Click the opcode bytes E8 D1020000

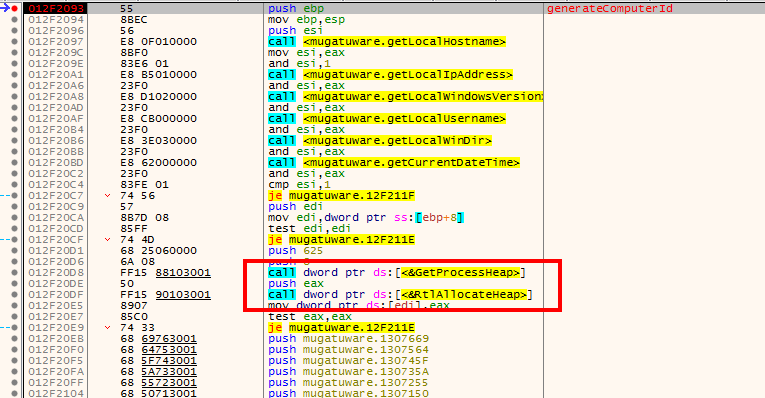(159, 97)
